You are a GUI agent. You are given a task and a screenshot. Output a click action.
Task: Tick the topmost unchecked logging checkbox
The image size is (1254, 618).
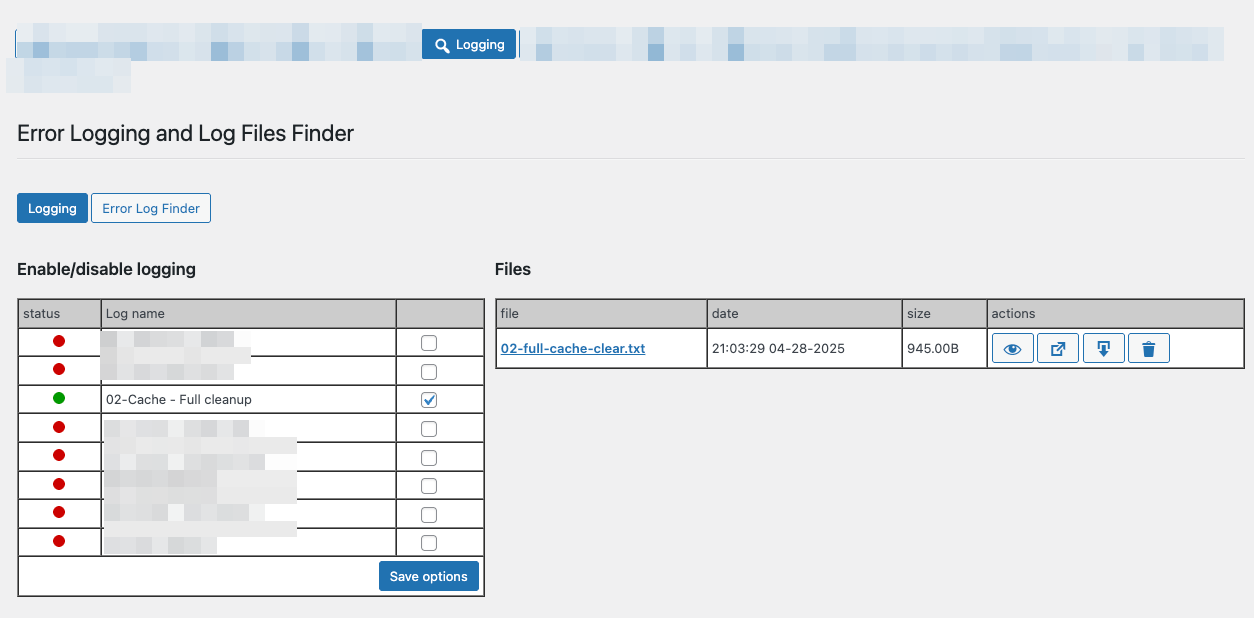pyautogui.click(x=429, y=343)
